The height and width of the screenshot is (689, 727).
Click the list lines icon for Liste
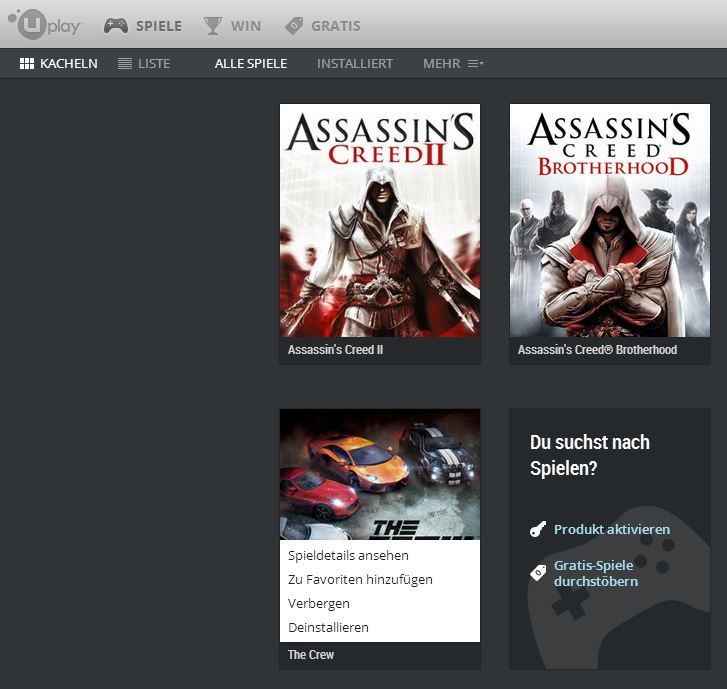click(125, 64)
